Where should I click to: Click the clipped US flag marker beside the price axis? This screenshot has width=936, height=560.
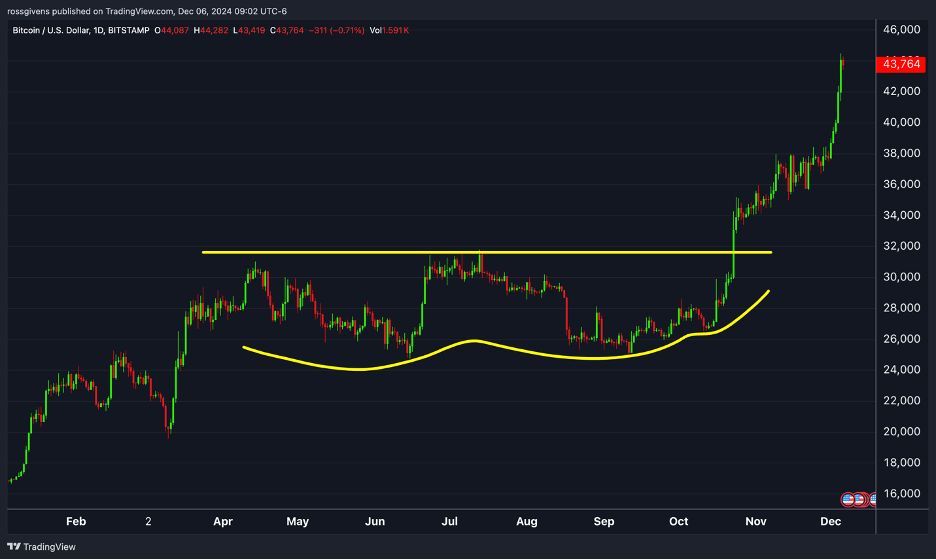pyautogui.click(x=872, y=499)
